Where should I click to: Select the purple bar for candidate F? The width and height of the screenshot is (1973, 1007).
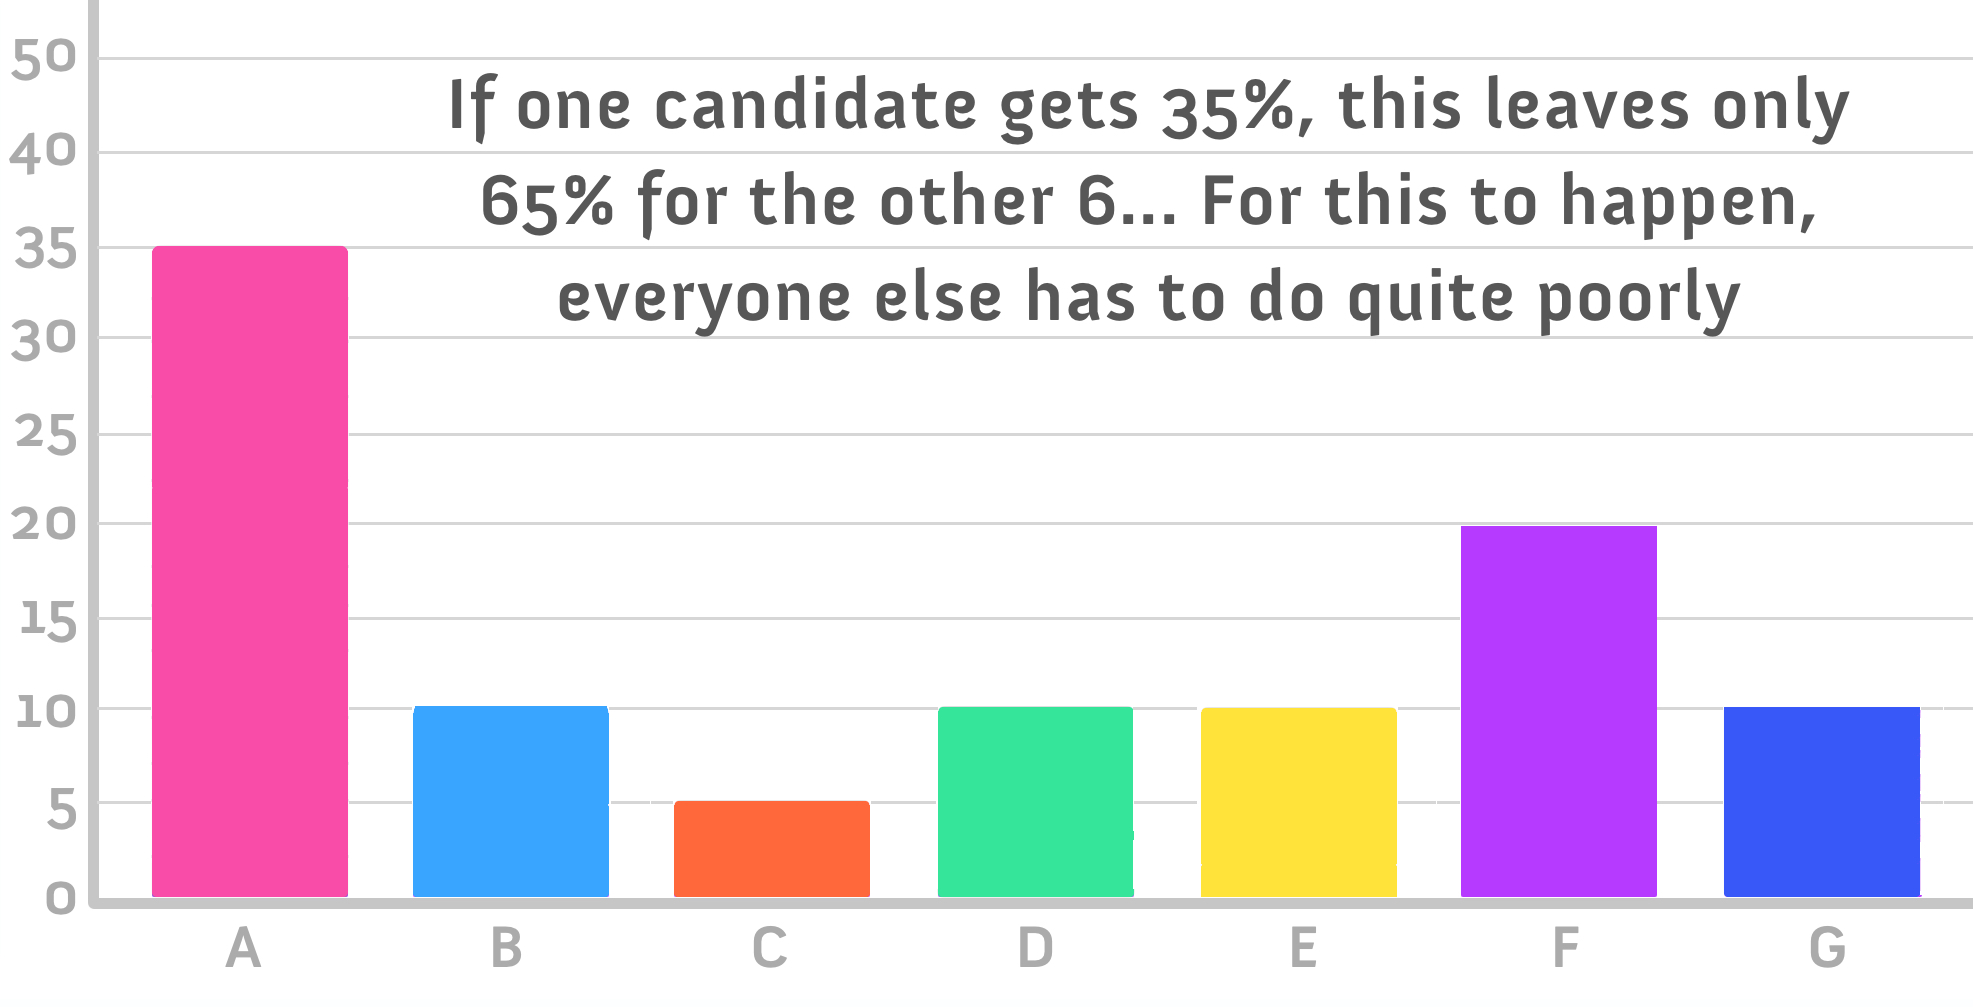1559,711
